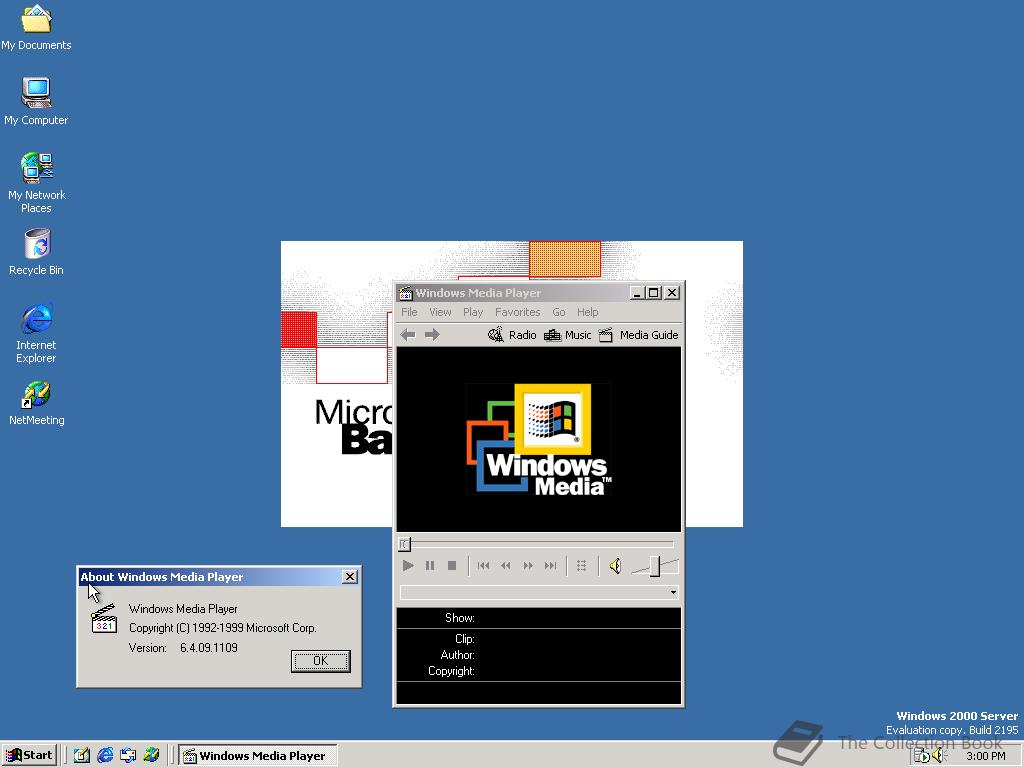Open the Start menu
Viewport: 1024px width, 768px height.
[29, 755]
